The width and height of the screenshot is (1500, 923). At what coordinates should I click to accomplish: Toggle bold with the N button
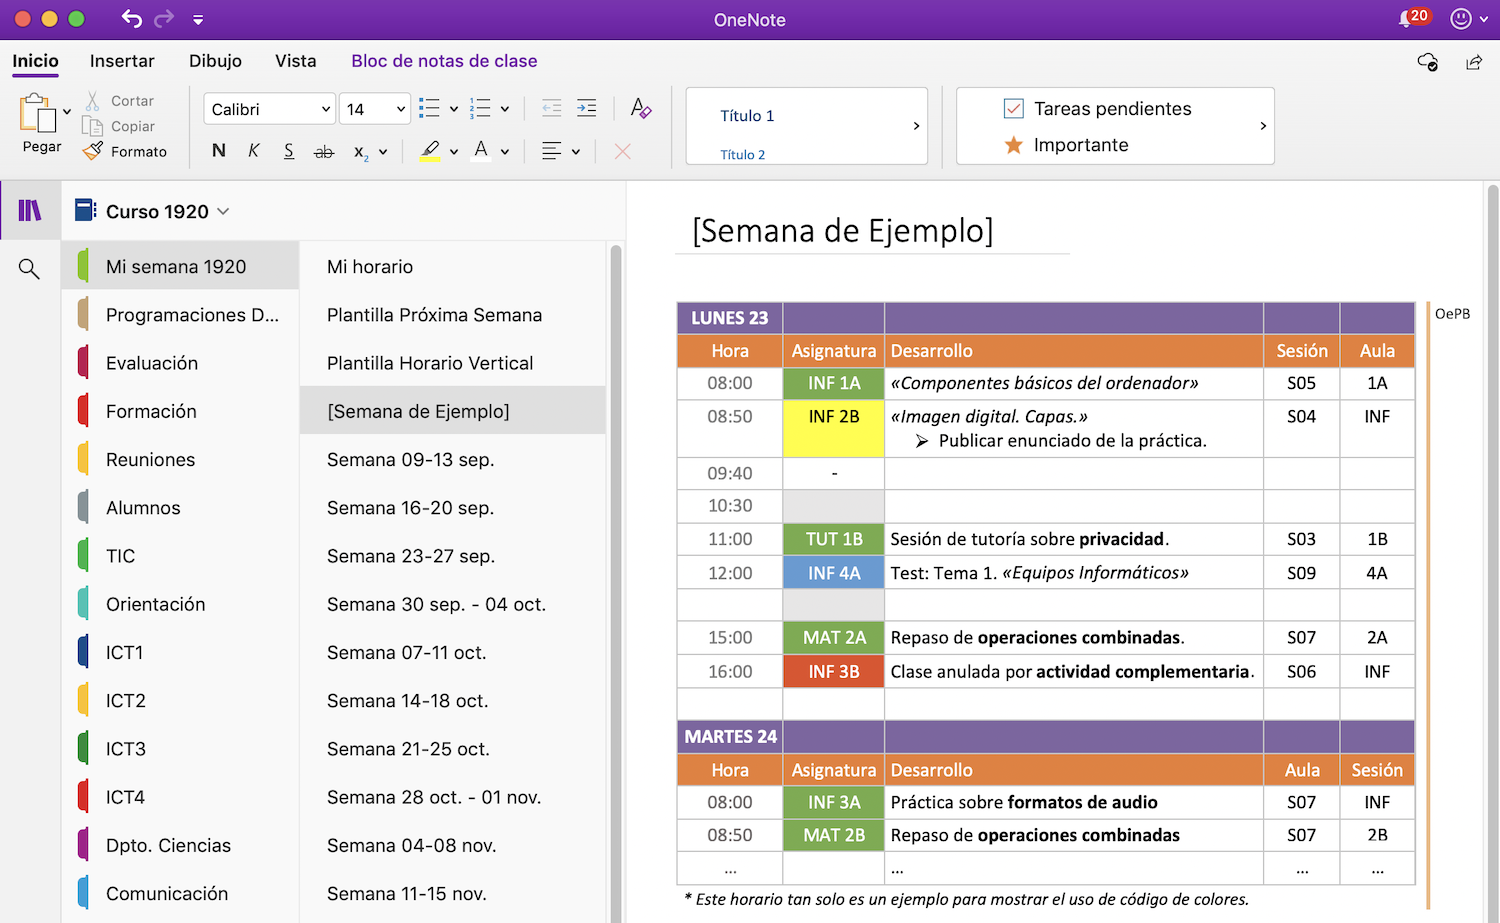(219, 151)
